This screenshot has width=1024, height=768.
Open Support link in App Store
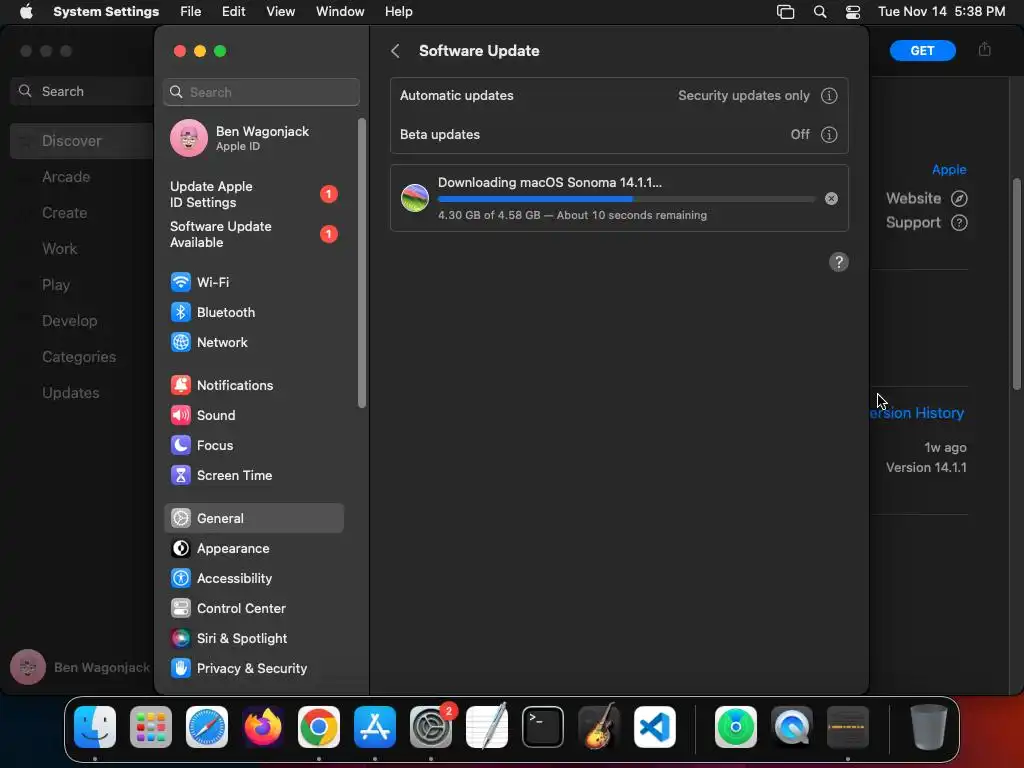click(926, 223)
